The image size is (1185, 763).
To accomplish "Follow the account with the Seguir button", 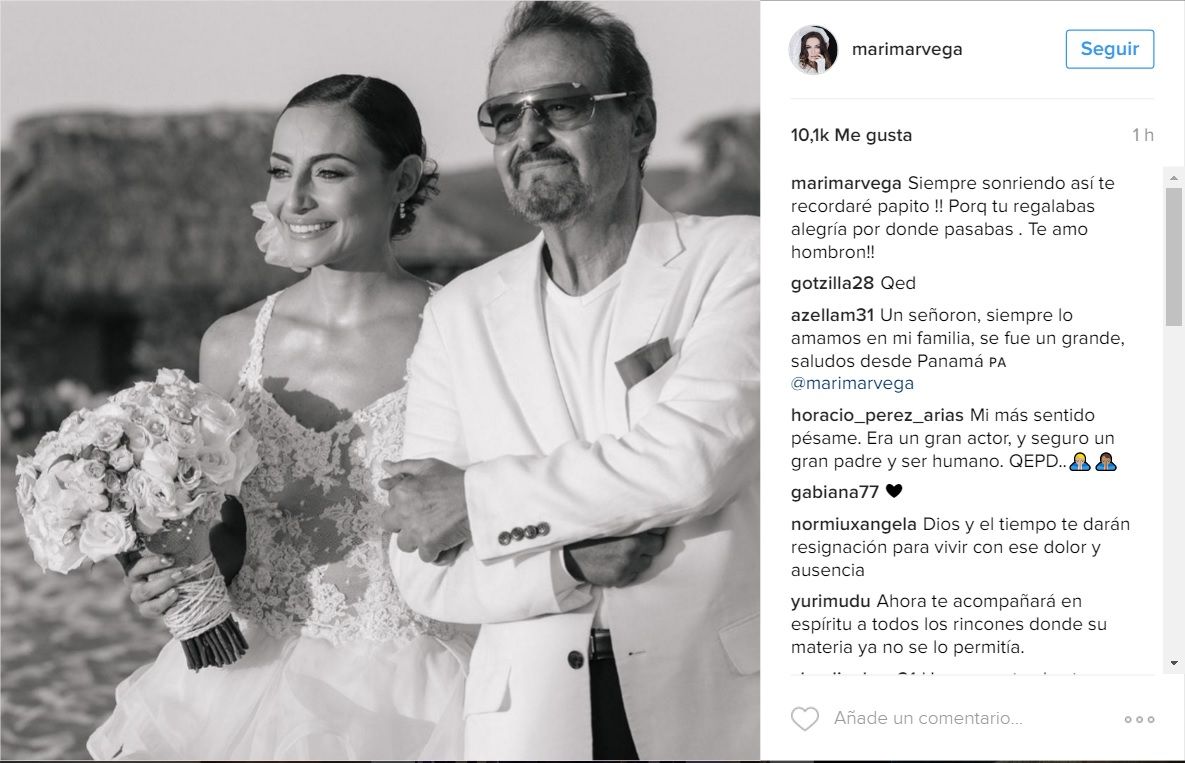I will click(1109, 49).
